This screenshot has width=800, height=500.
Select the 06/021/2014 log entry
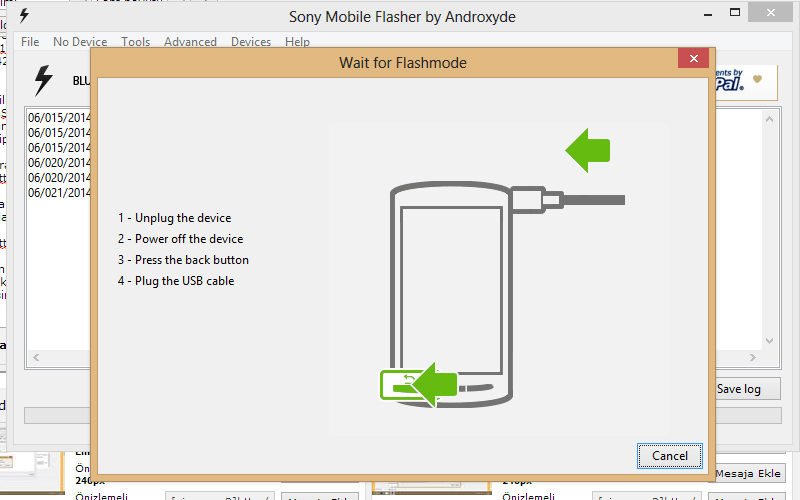(x=59, y=193)
